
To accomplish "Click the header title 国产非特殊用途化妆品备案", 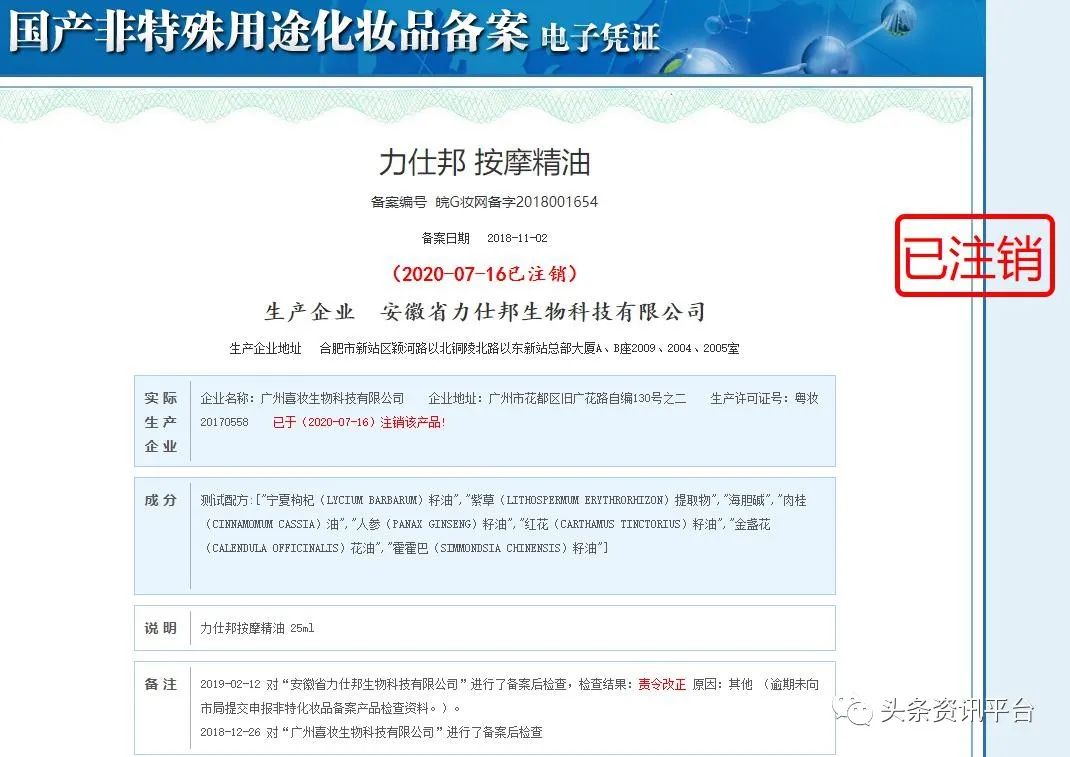I will (x=268, y=31).
